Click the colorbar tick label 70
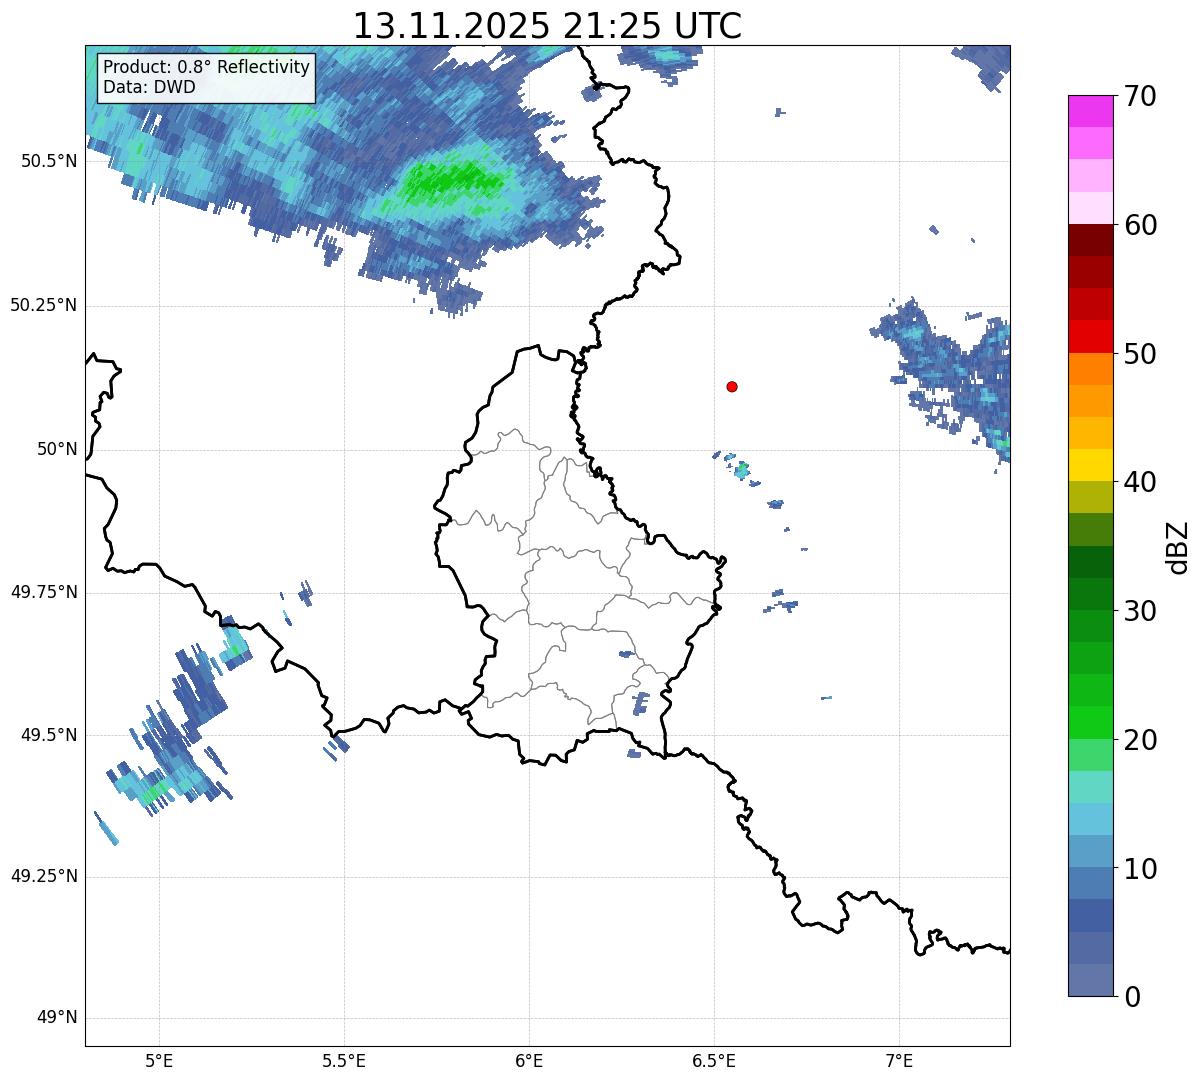Image resolution: width=1202 pixels, height=1081 pixels. 1140,96
